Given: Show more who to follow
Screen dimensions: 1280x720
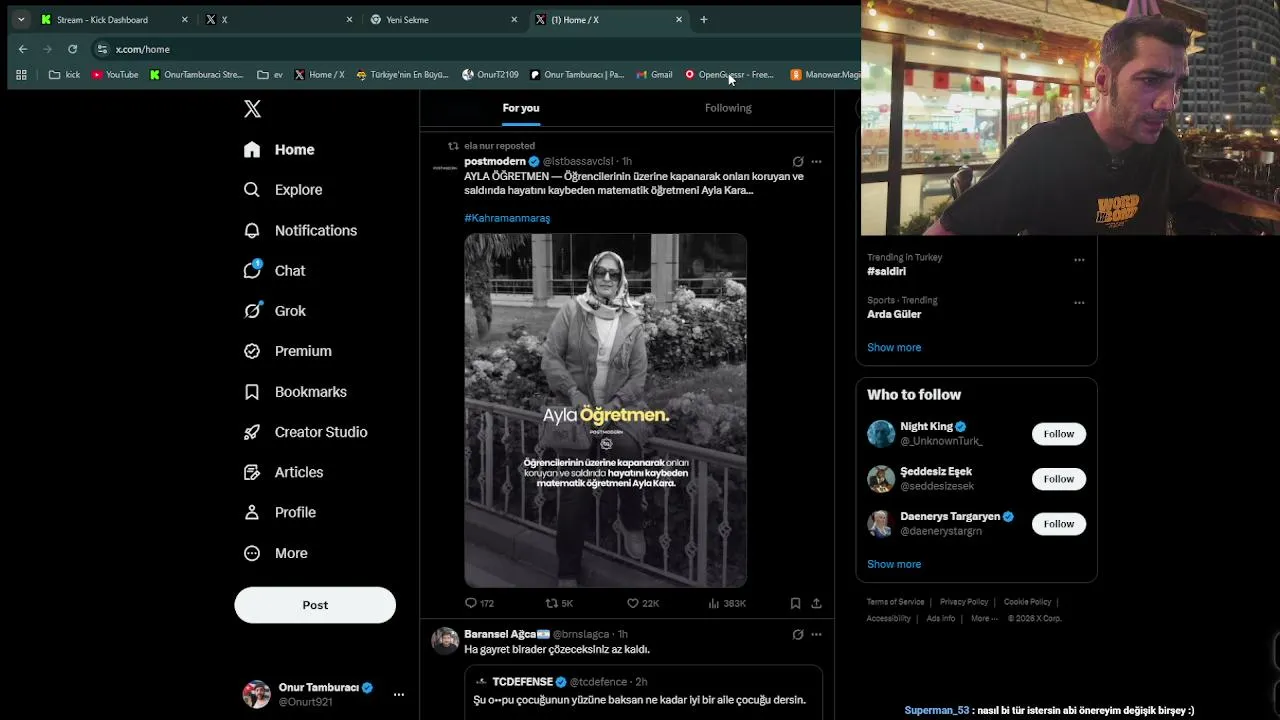Looking at the screenshot, I should pyautogui.click(x=894, y=564).
